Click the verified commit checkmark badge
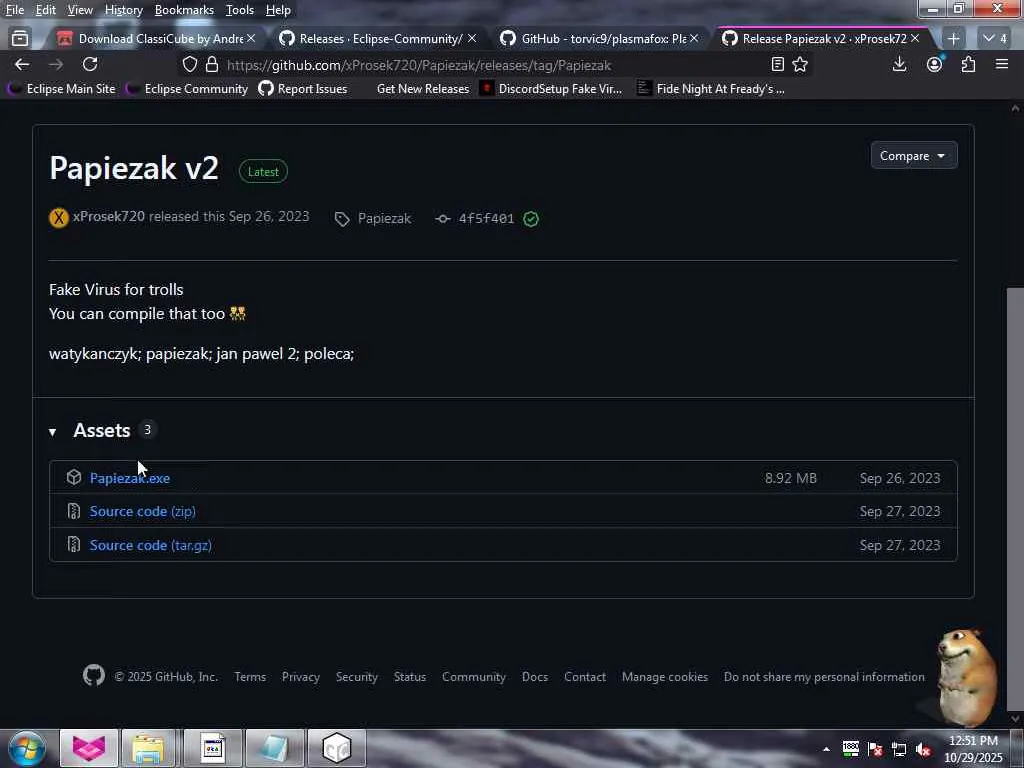Viewport: 1024px width, 768px height. tap(531, 219)
